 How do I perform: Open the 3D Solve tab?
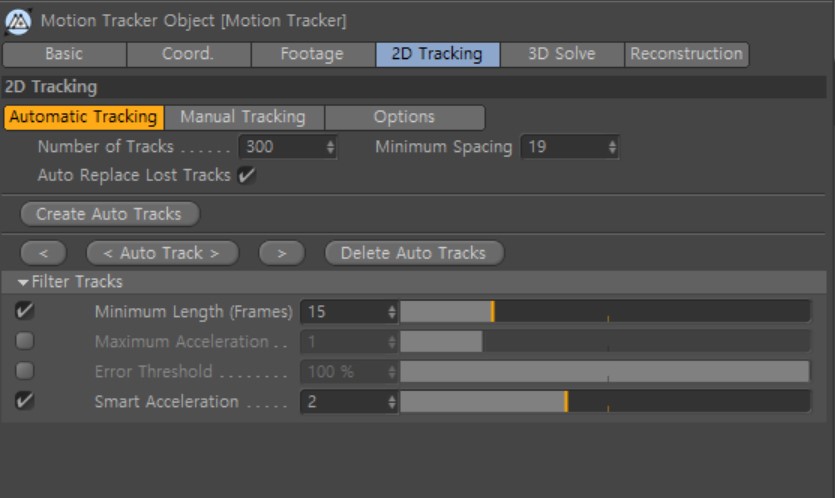[562, 54]
